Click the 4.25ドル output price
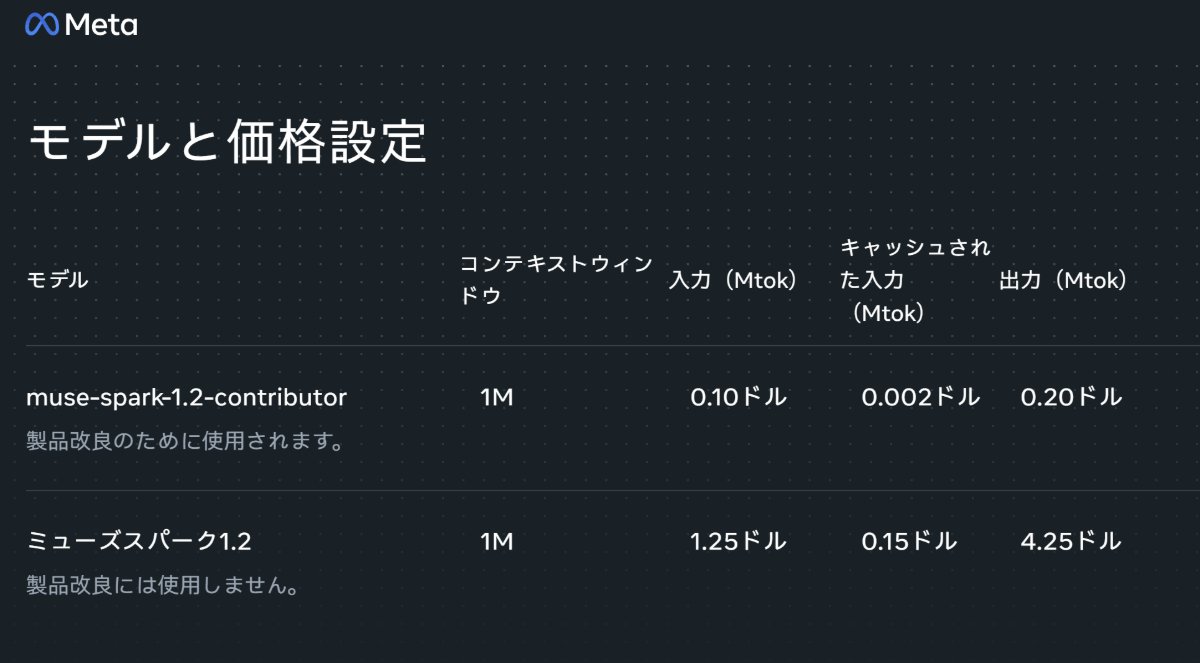The width and height of the screenshot is (1200, 663). tap(1072, 542)
